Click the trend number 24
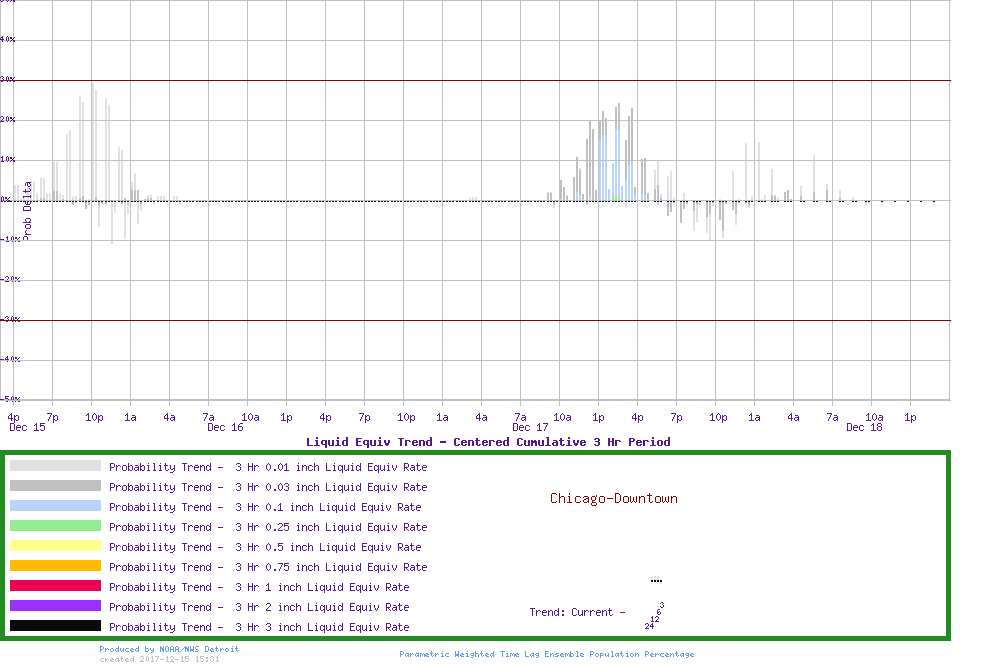 coord(649,626)
